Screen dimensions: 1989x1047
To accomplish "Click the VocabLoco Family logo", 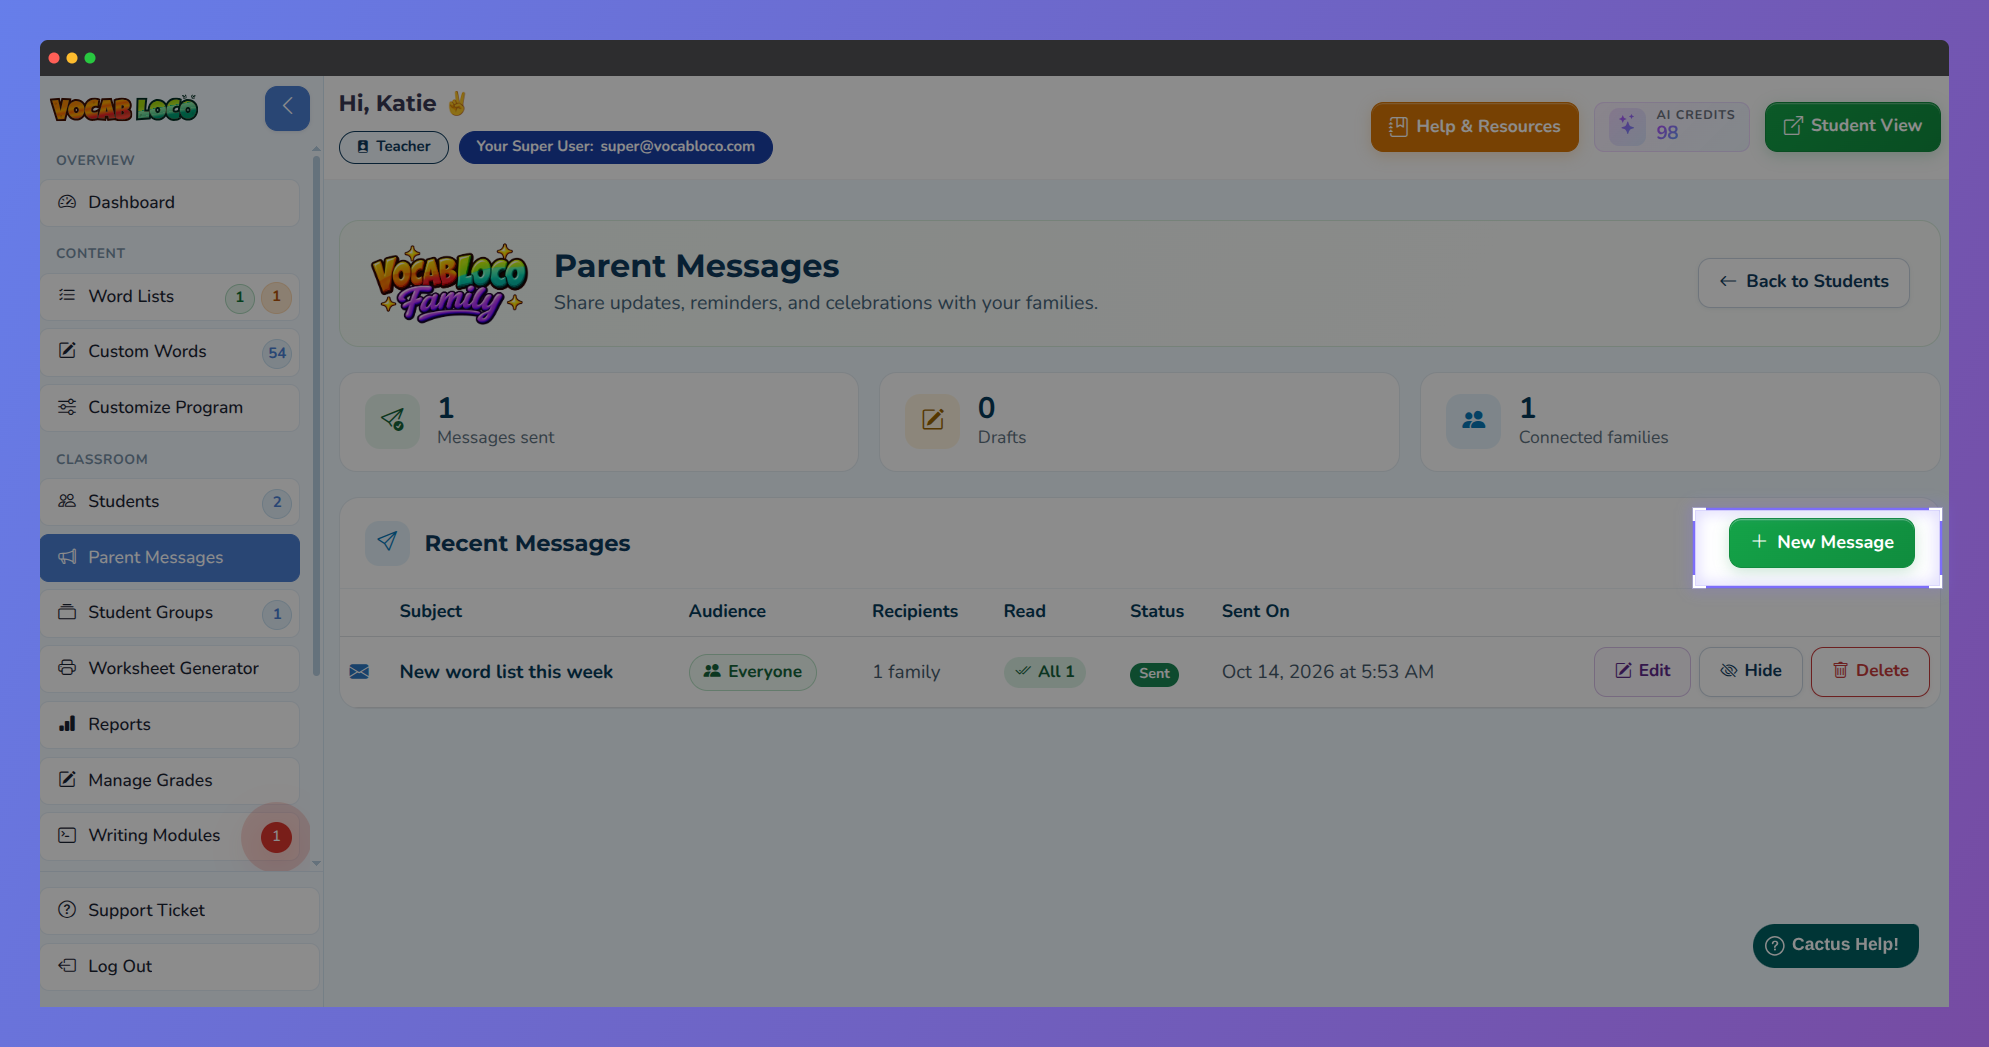I will pos(449,284).
